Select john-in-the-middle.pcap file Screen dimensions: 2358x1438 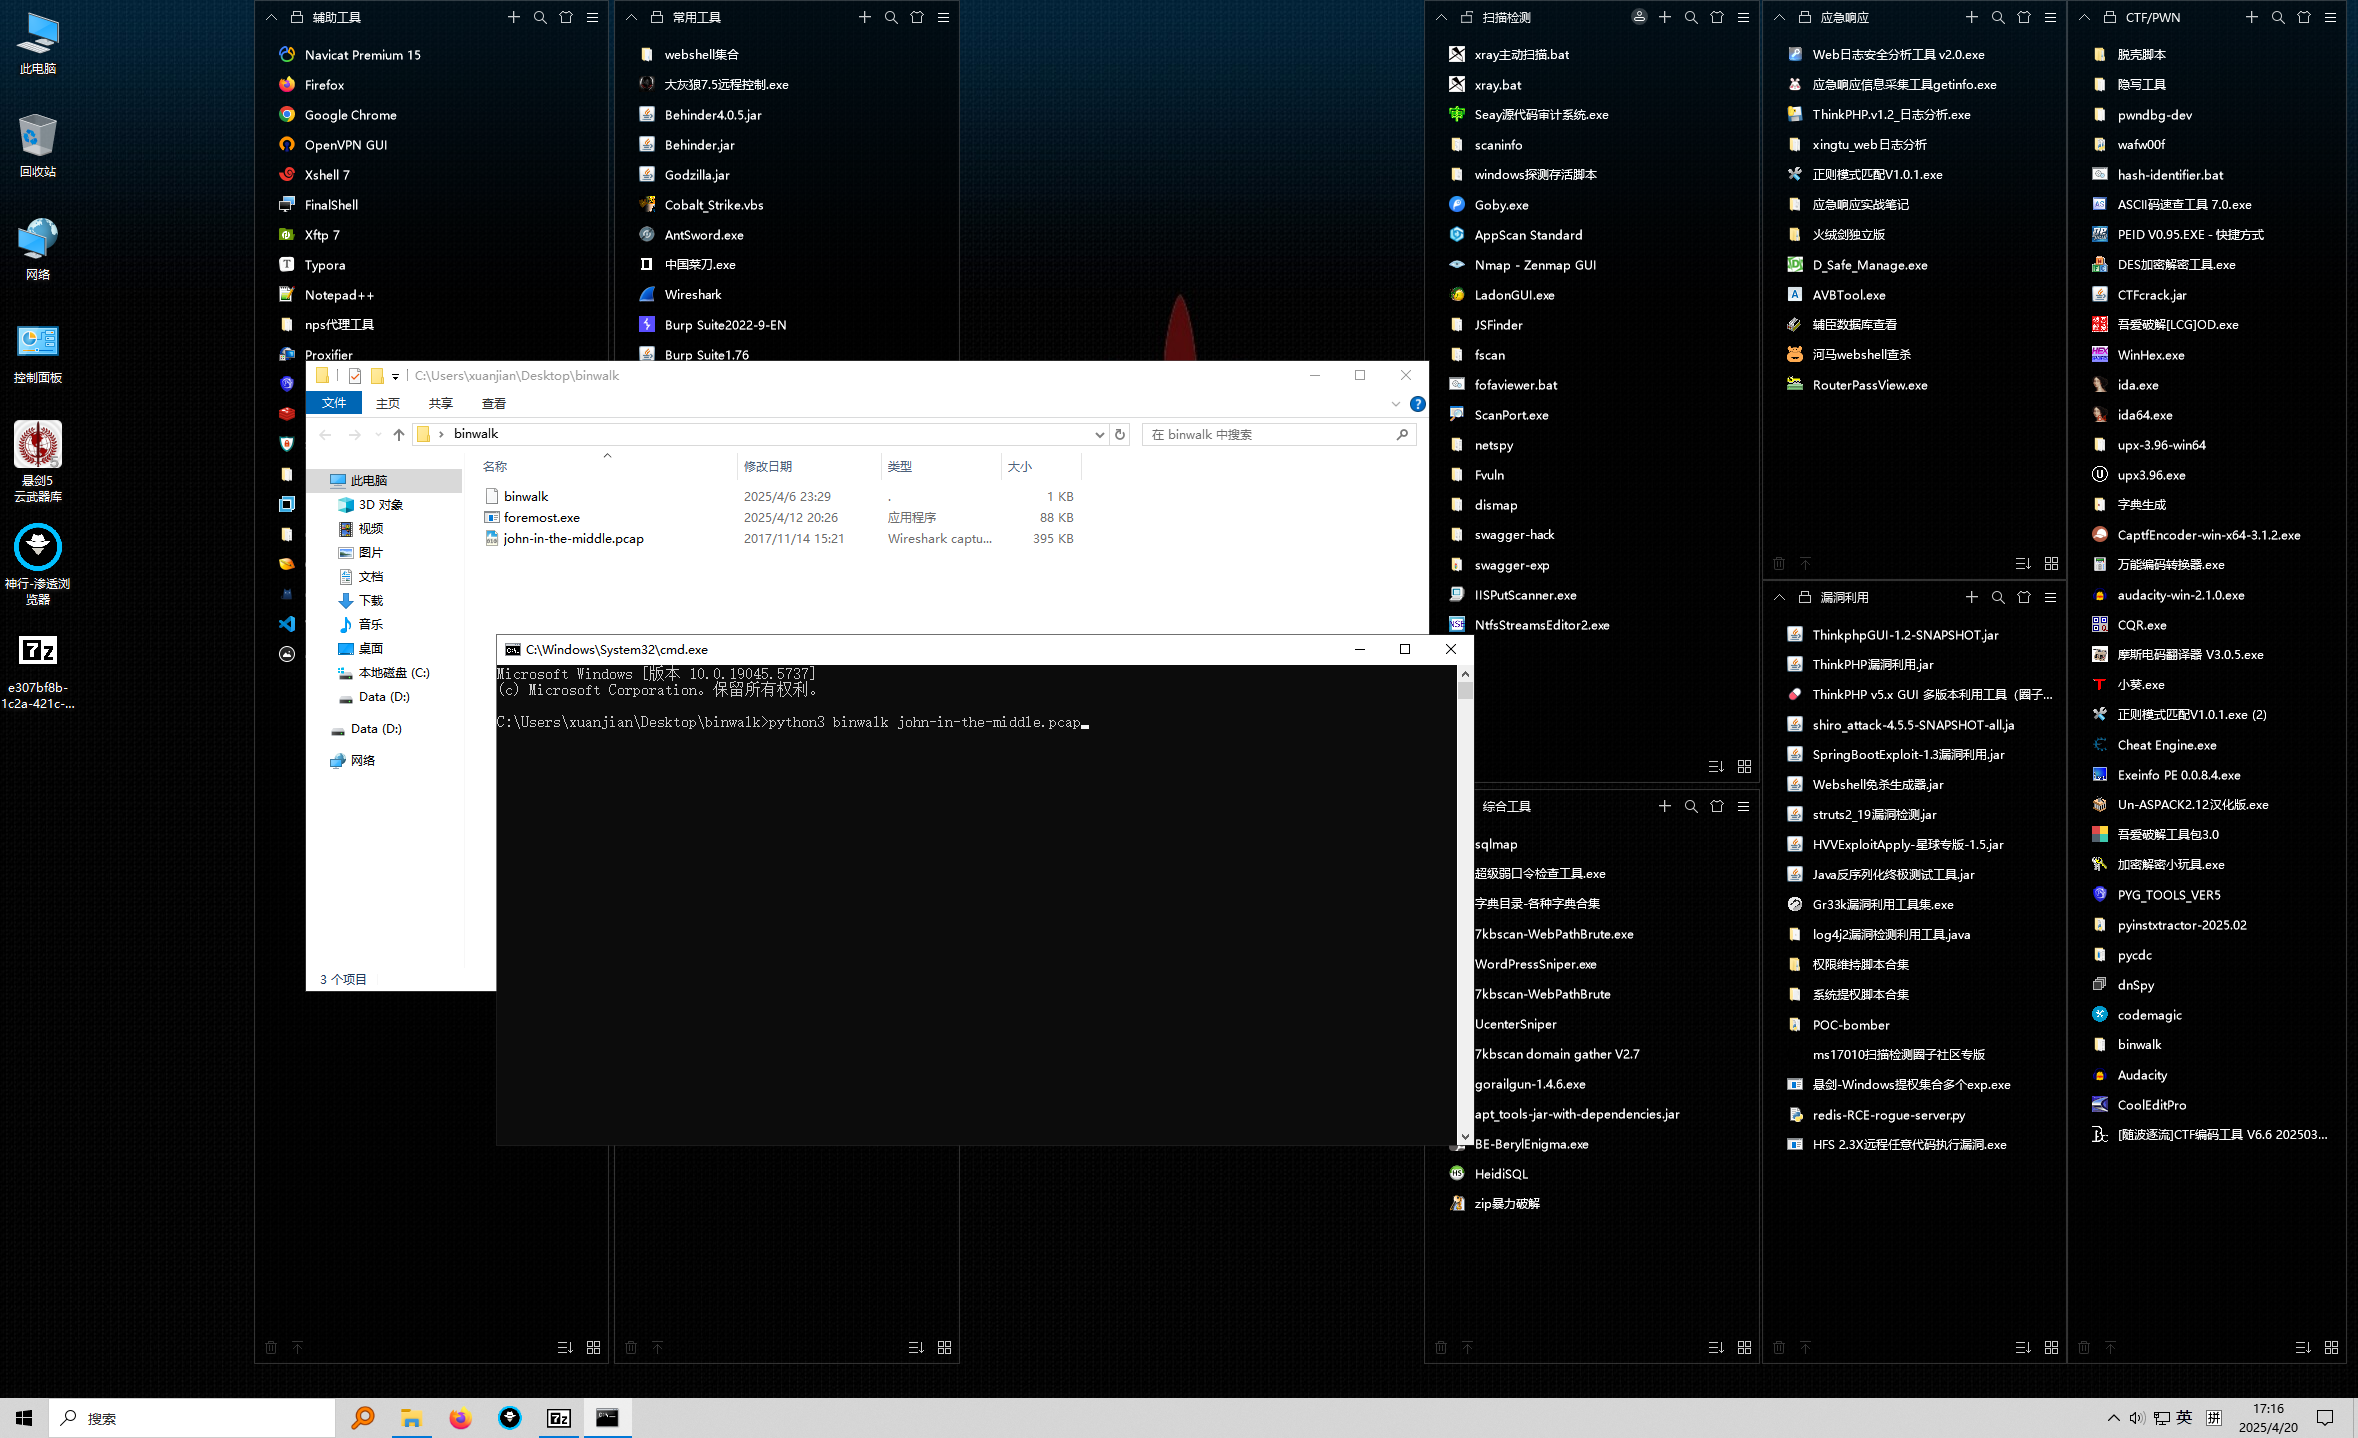click(x=573, y=539)
